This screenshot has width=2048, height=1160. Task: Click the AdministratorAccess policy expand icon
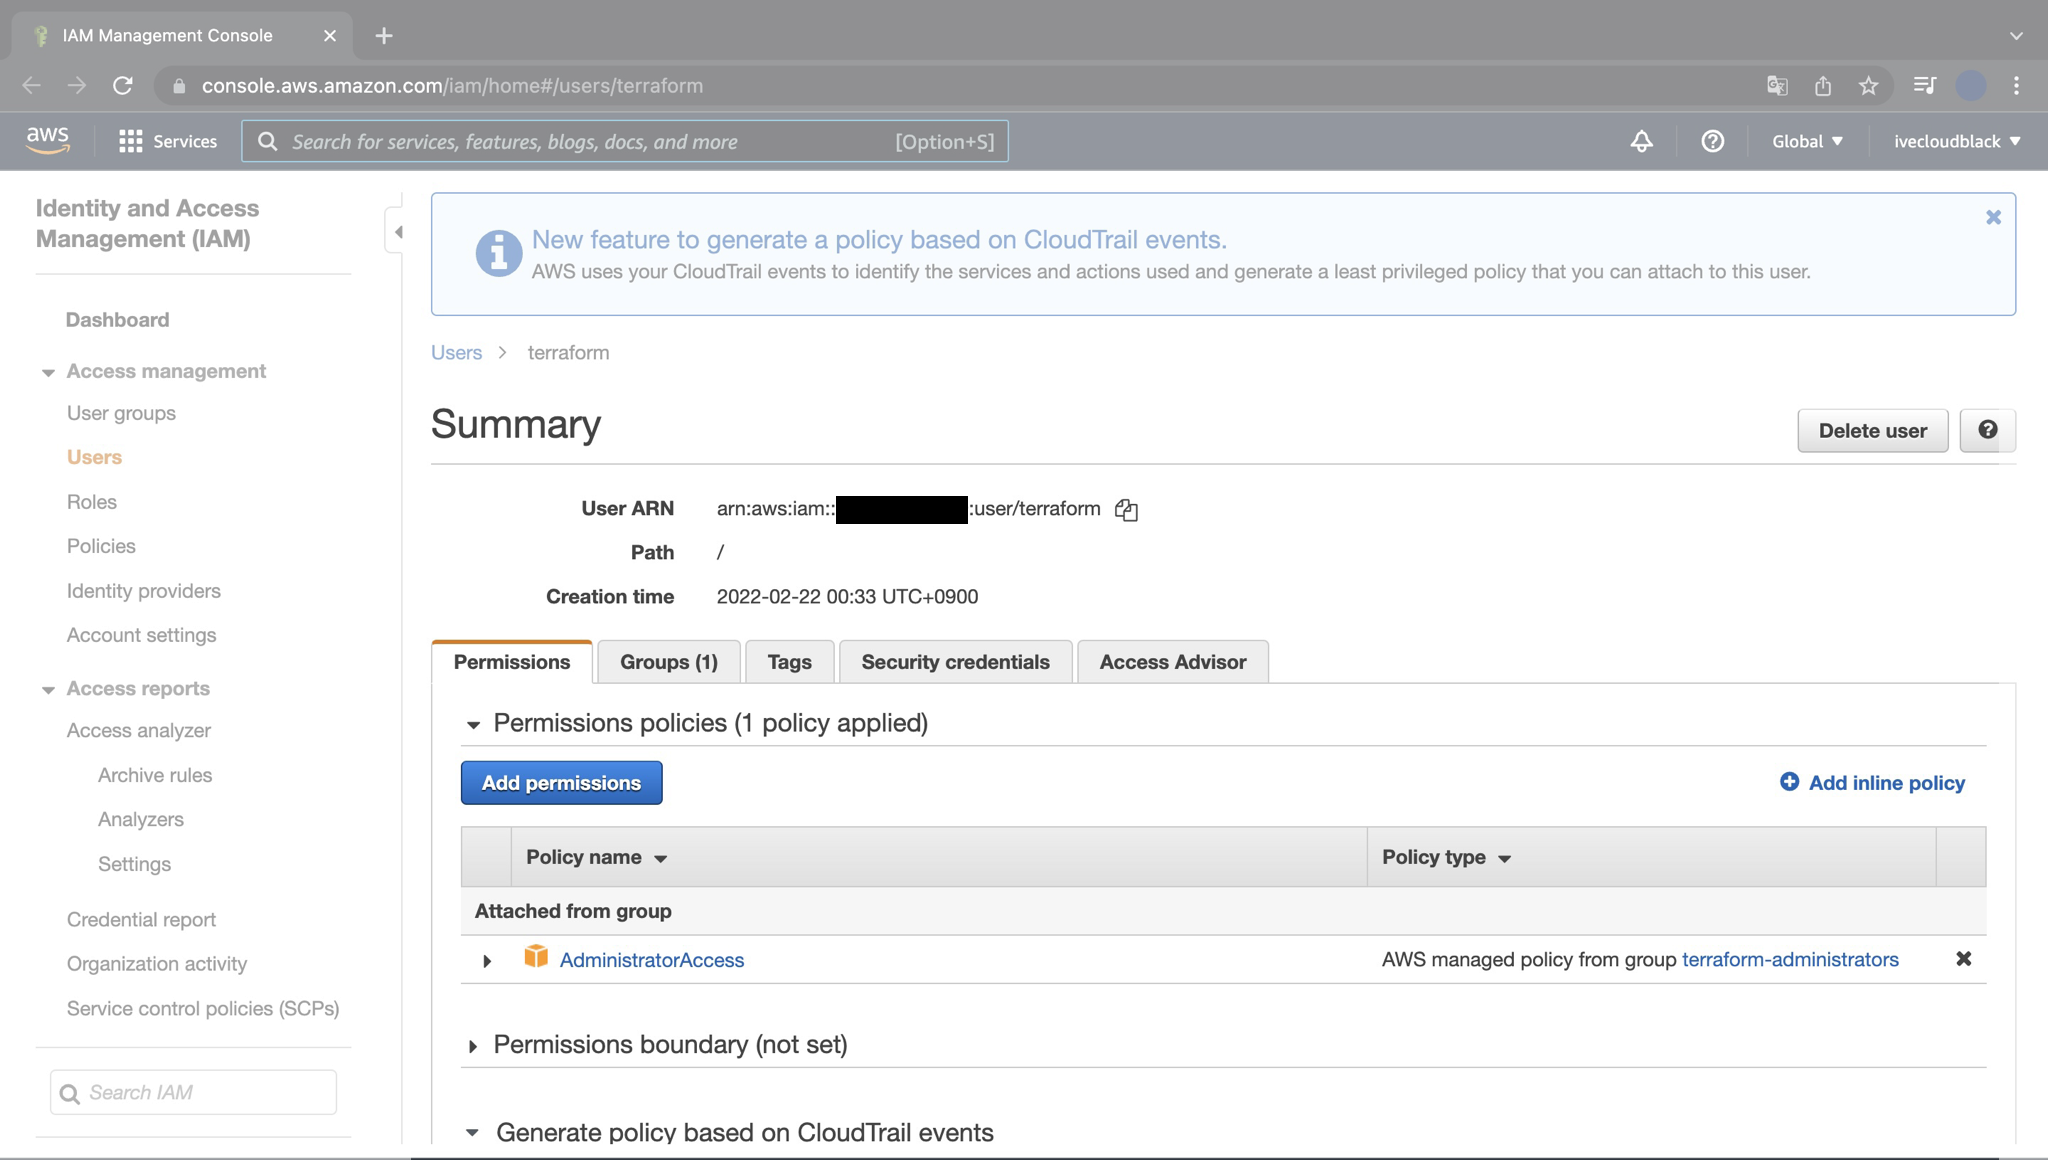tap(487, 959)
